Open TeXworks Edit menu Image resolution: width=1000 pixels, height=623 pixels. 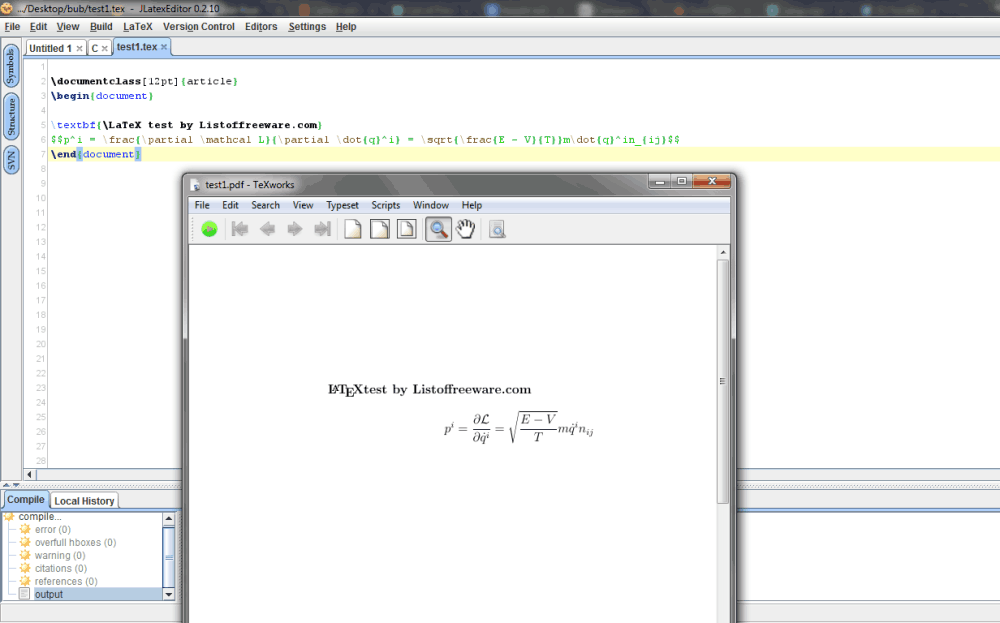[230, 205]
